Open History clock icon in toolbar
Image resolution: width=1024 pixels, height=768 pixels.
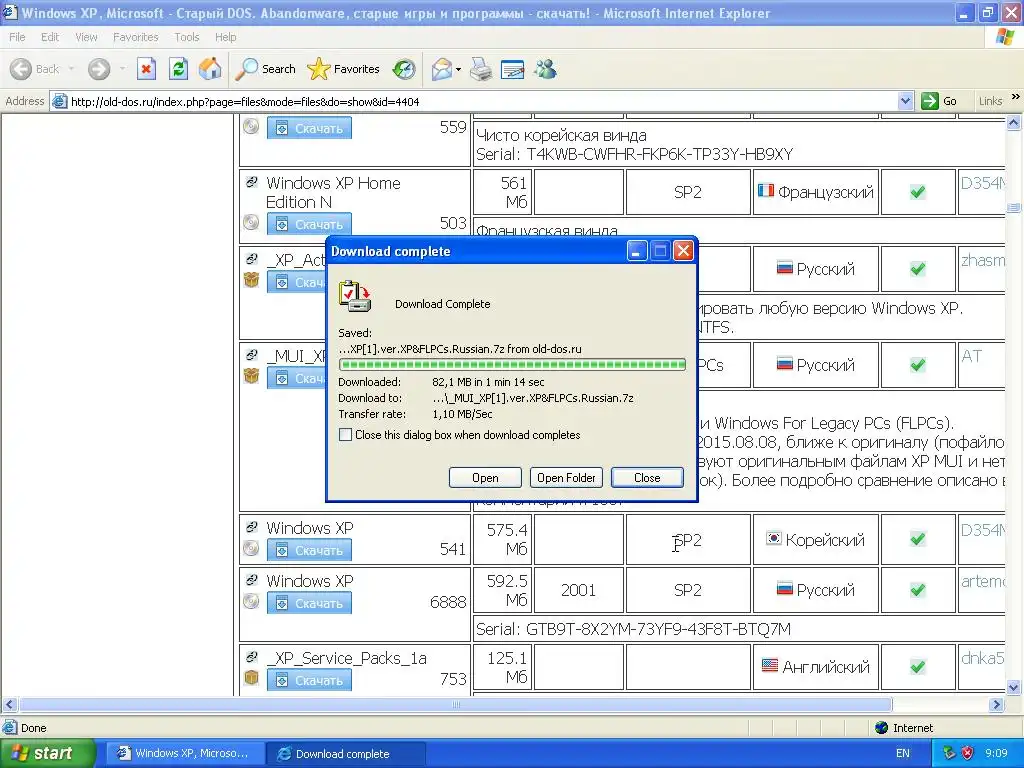tap(404, 69)
